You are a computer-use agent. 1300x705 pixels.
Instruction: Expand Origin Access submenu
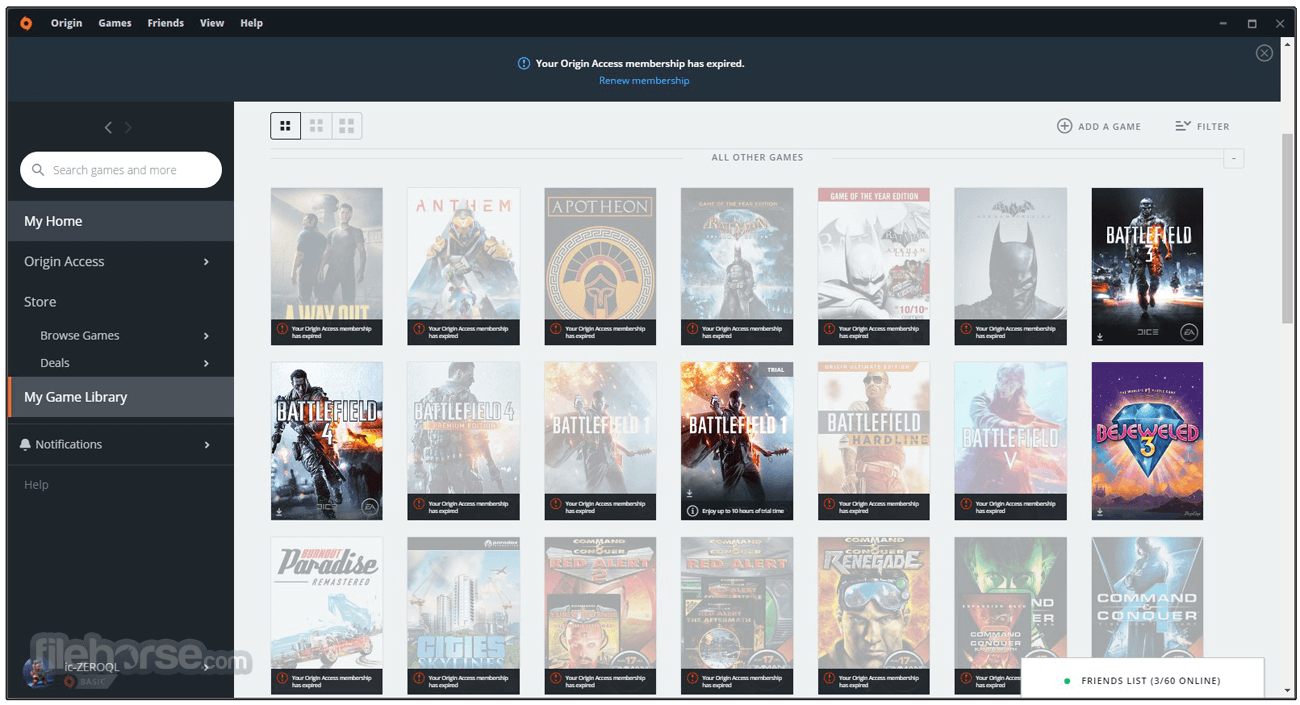[x=206, y=262]
